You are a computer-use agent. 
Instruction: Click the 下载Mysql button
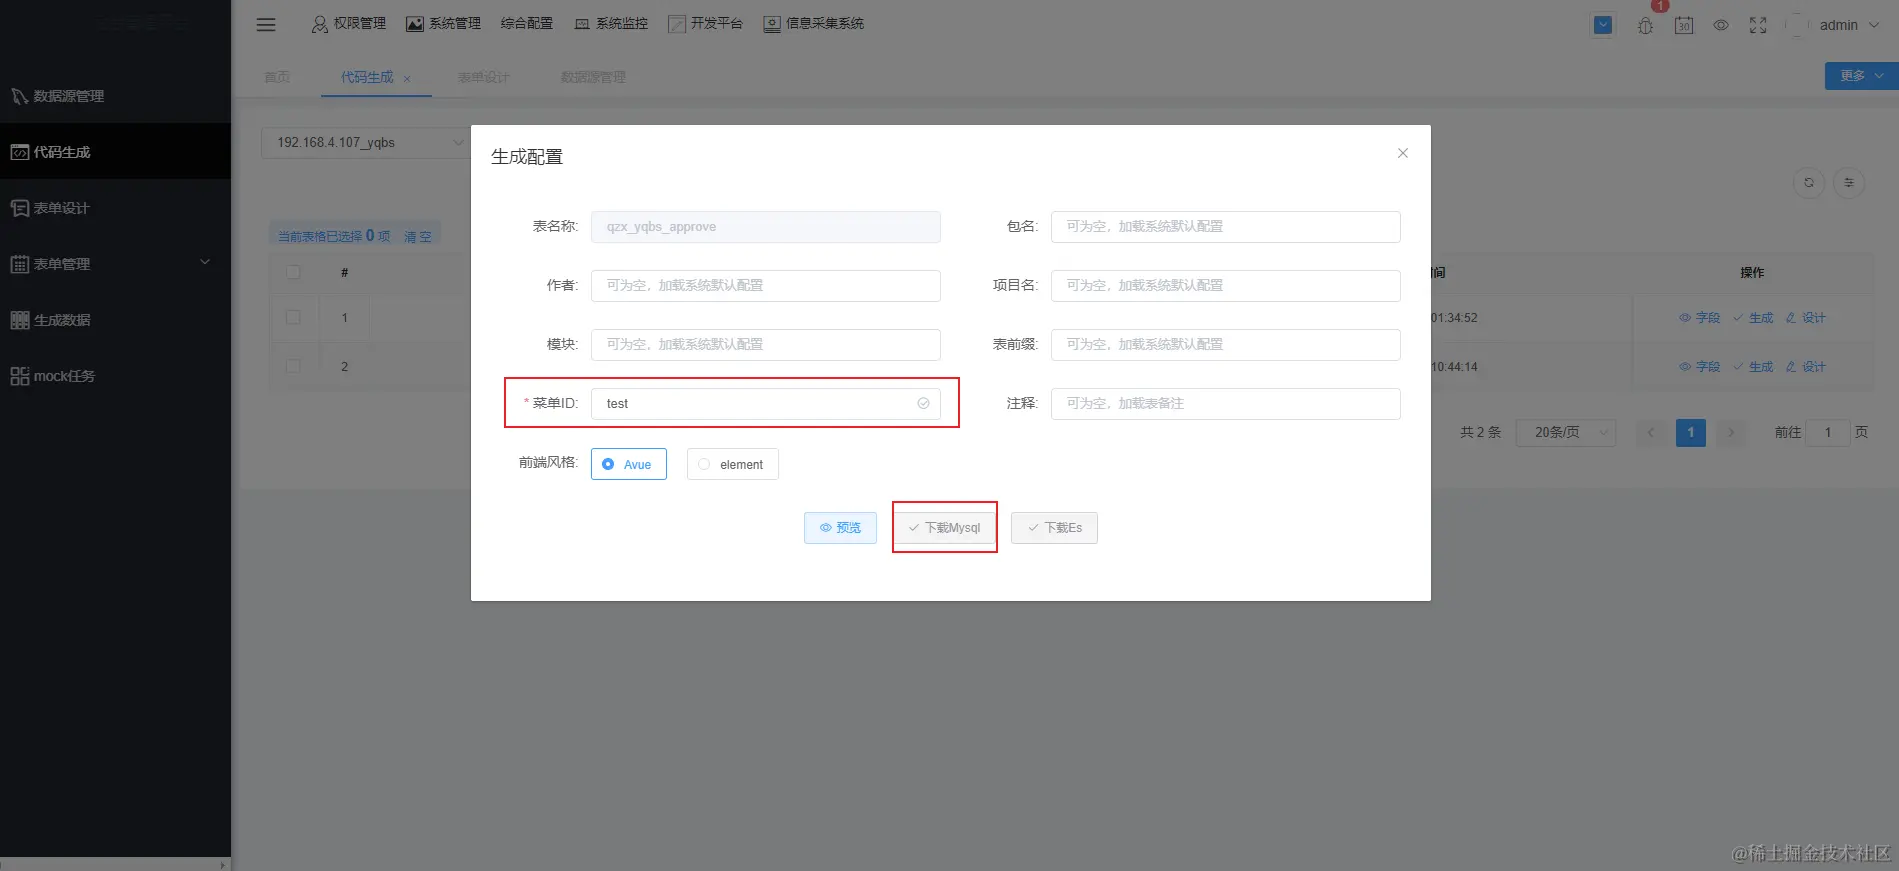tap(944, 528)
